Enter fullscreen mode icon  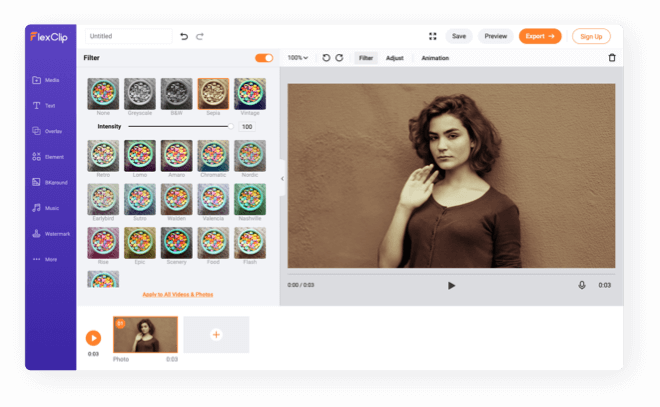432,36
